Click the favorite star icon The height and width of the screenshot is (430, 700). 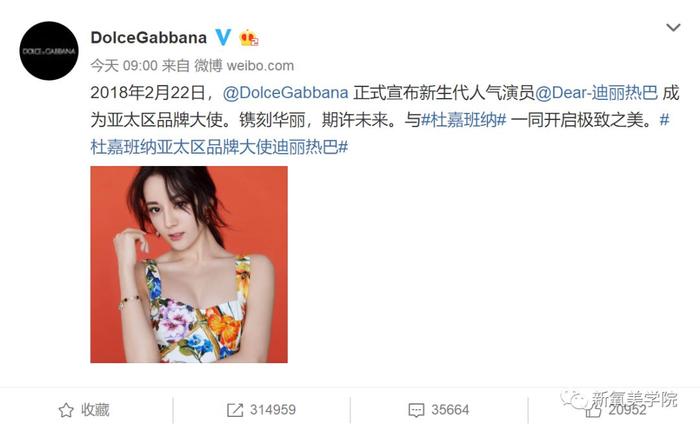pos(66,410)
